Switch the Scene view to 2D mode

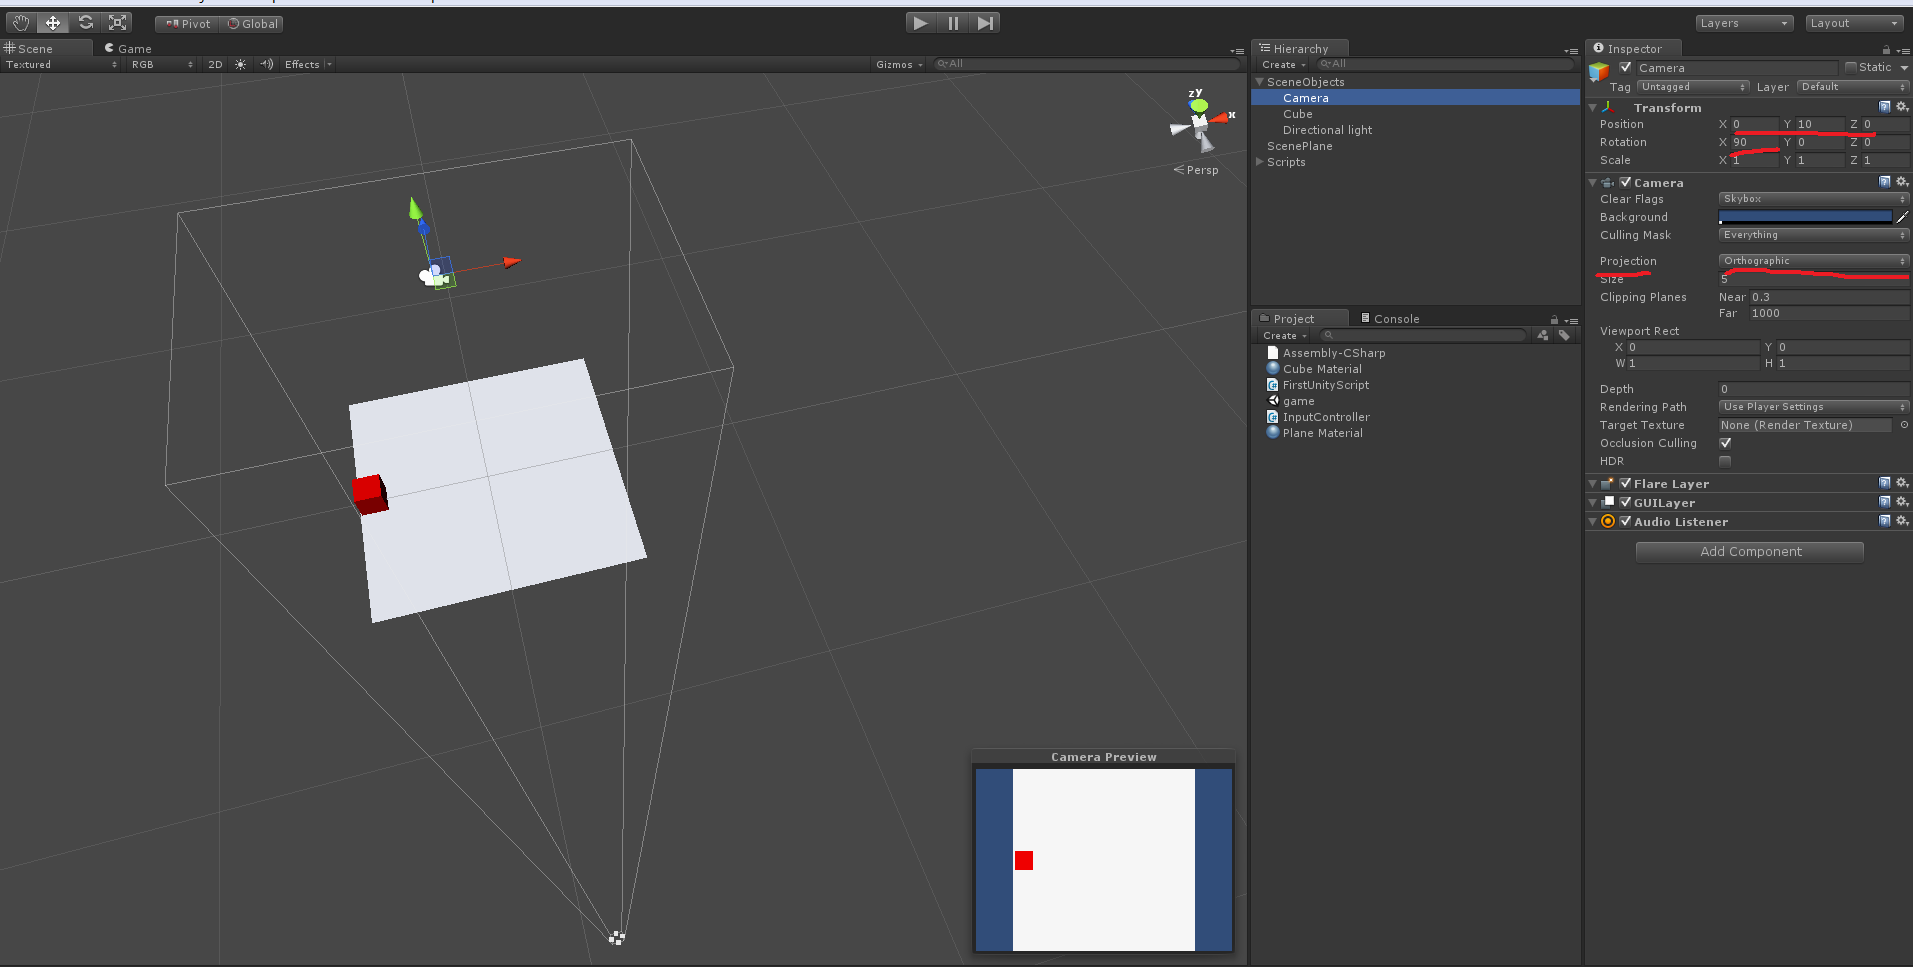click(214, 64)
